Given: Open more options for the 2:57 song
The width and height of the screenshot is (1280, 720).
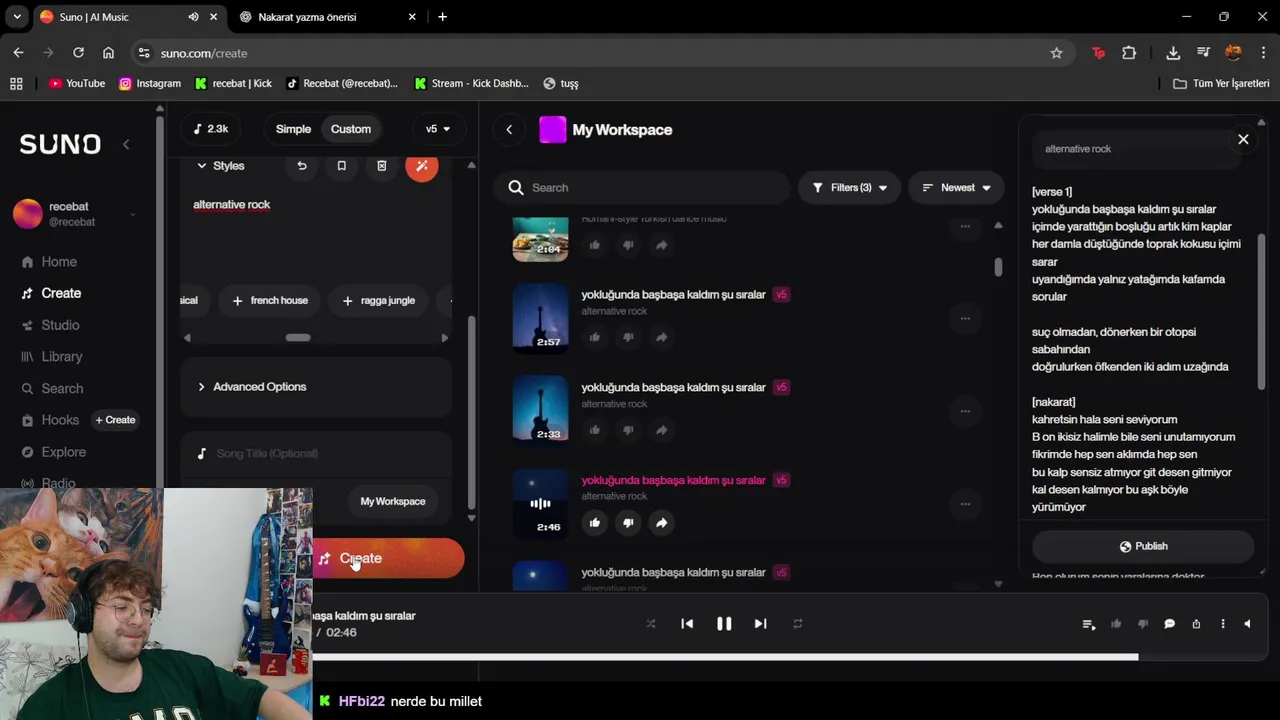Looking at the screenshot, I should point(965,318).
